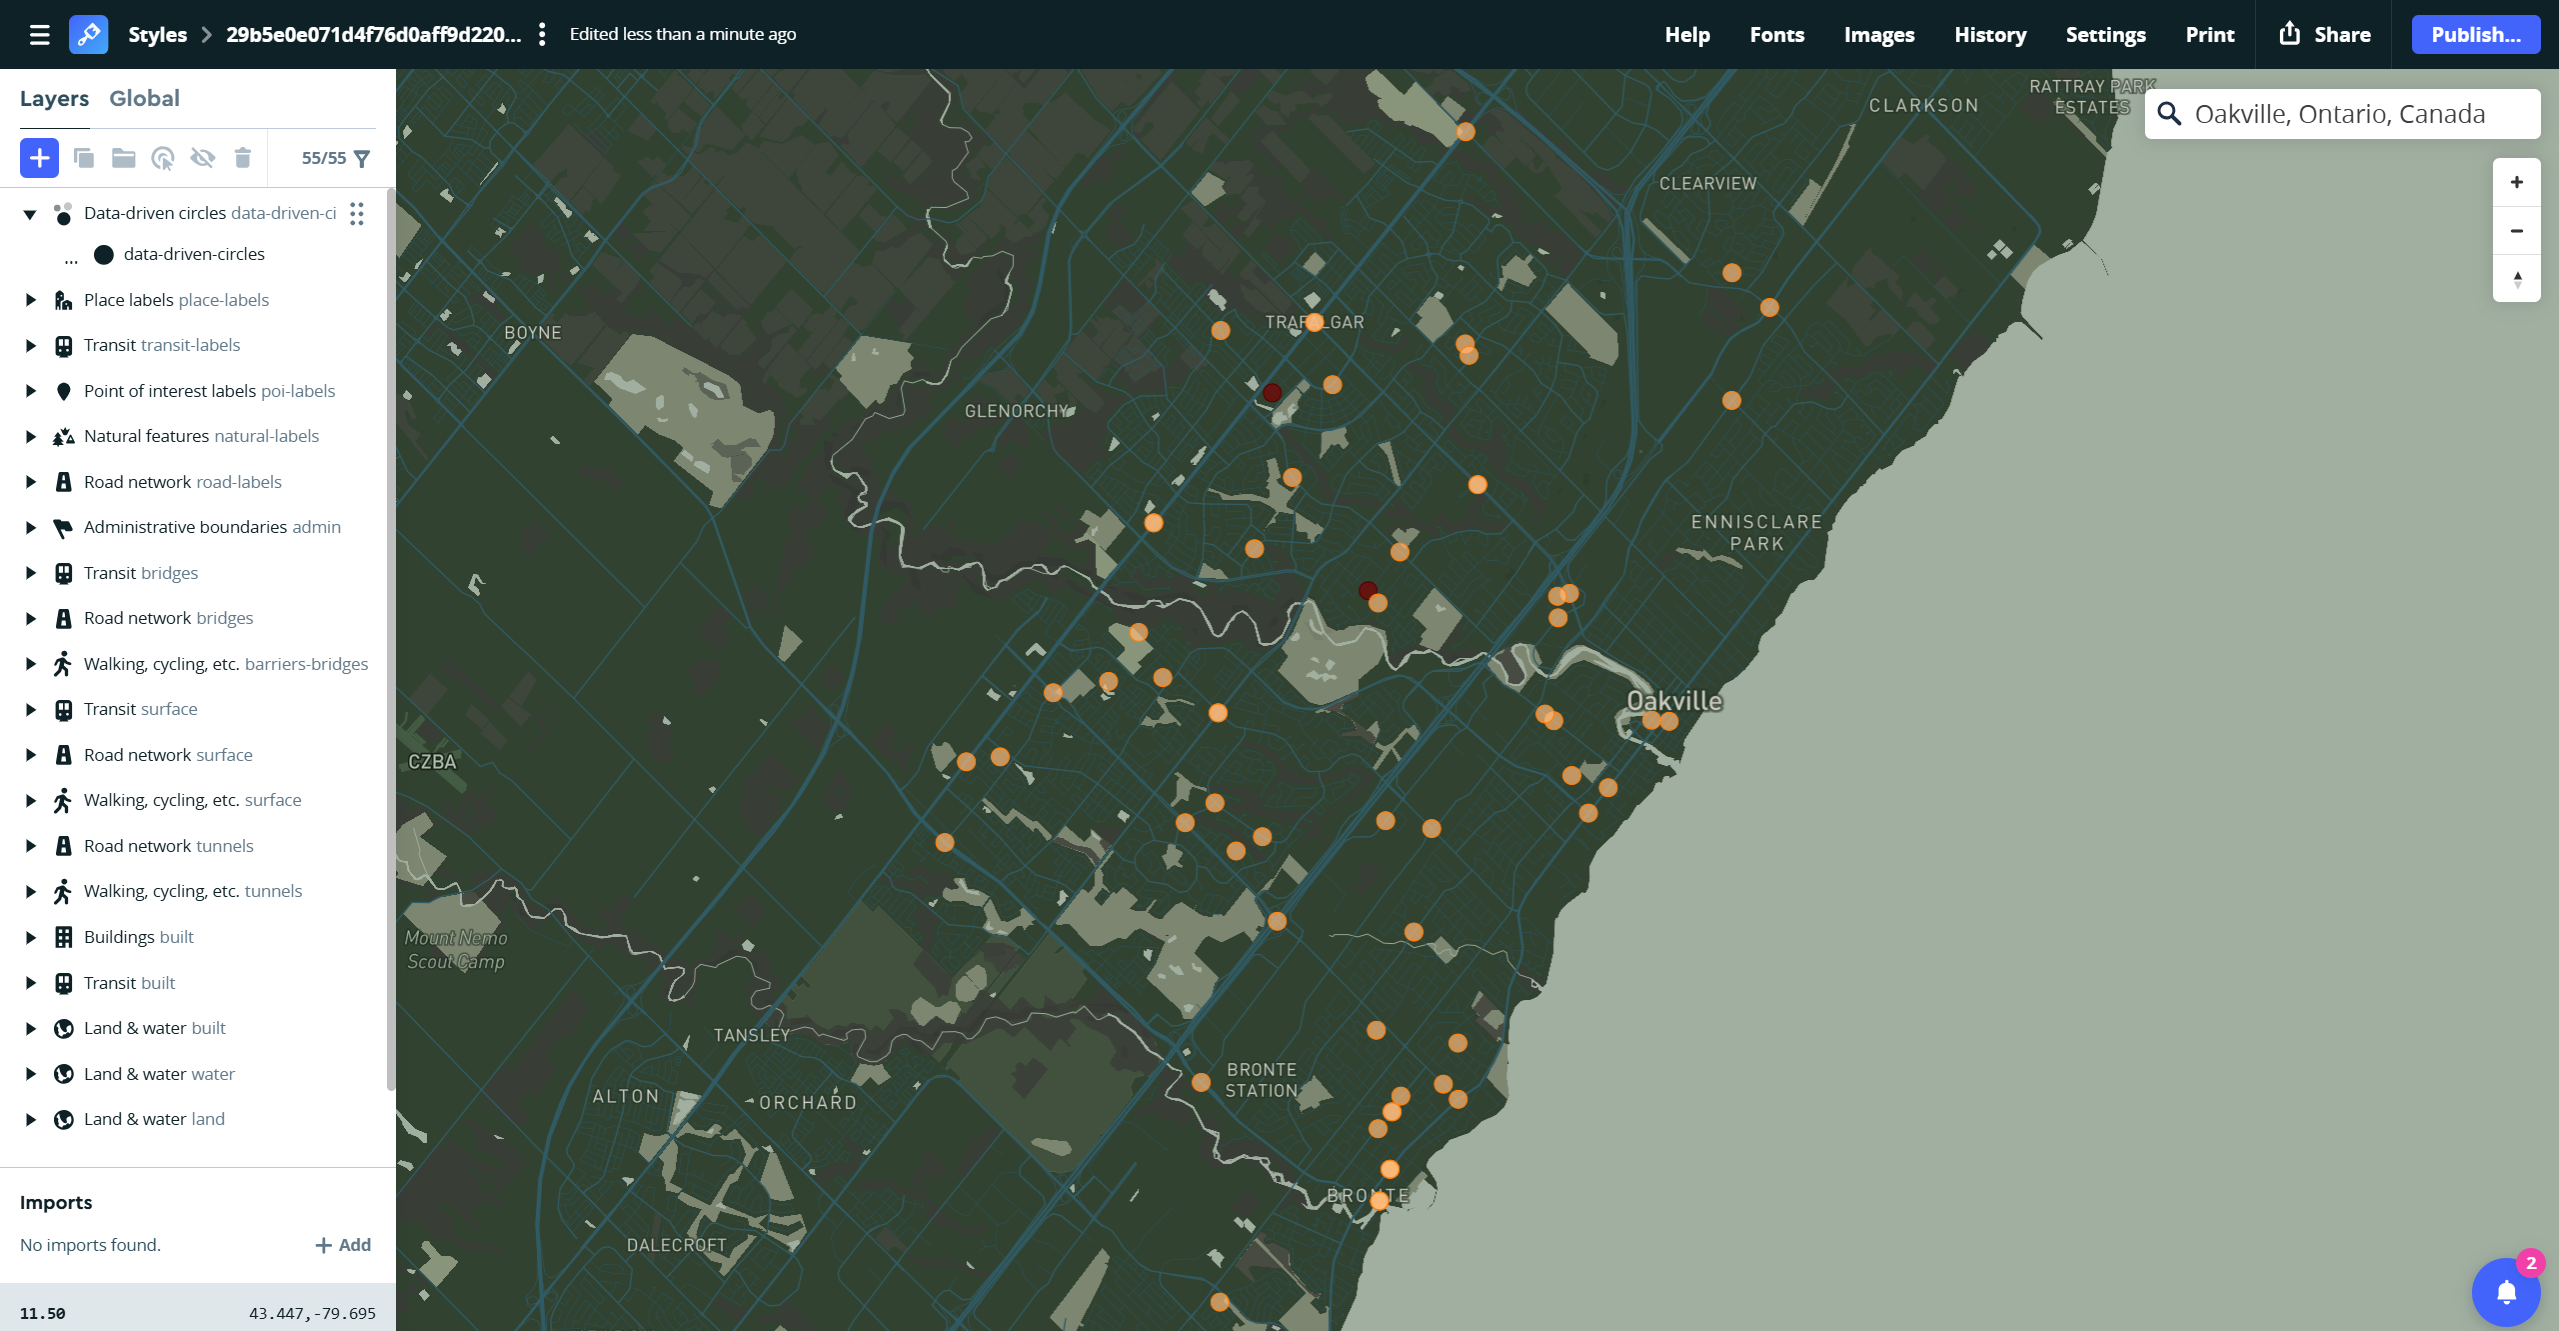Click the Mapbox Studio logo icon
Screen dimensions: 2559x1331
coord(88,34)
